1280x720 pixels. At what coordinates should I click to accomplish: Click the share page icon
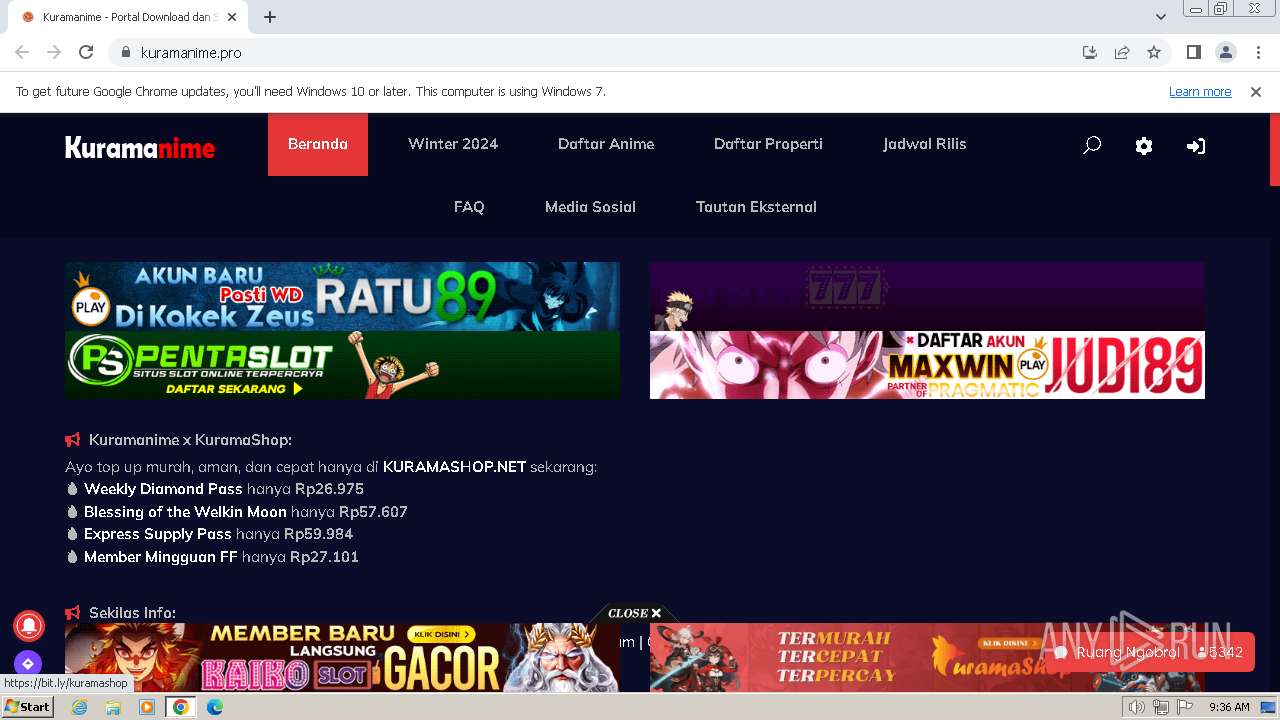tap(1122, 52)
